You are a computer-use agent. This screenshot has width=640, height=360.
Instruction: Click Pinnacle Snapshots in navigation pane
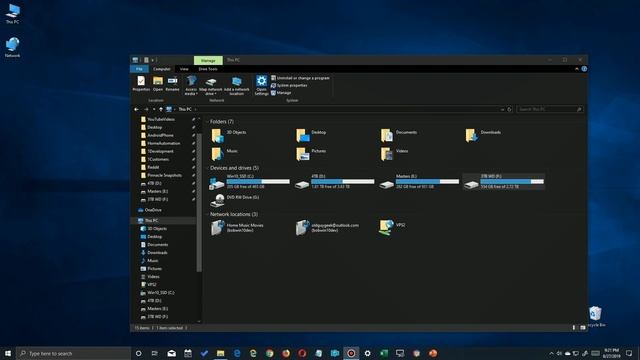(164, 175)
